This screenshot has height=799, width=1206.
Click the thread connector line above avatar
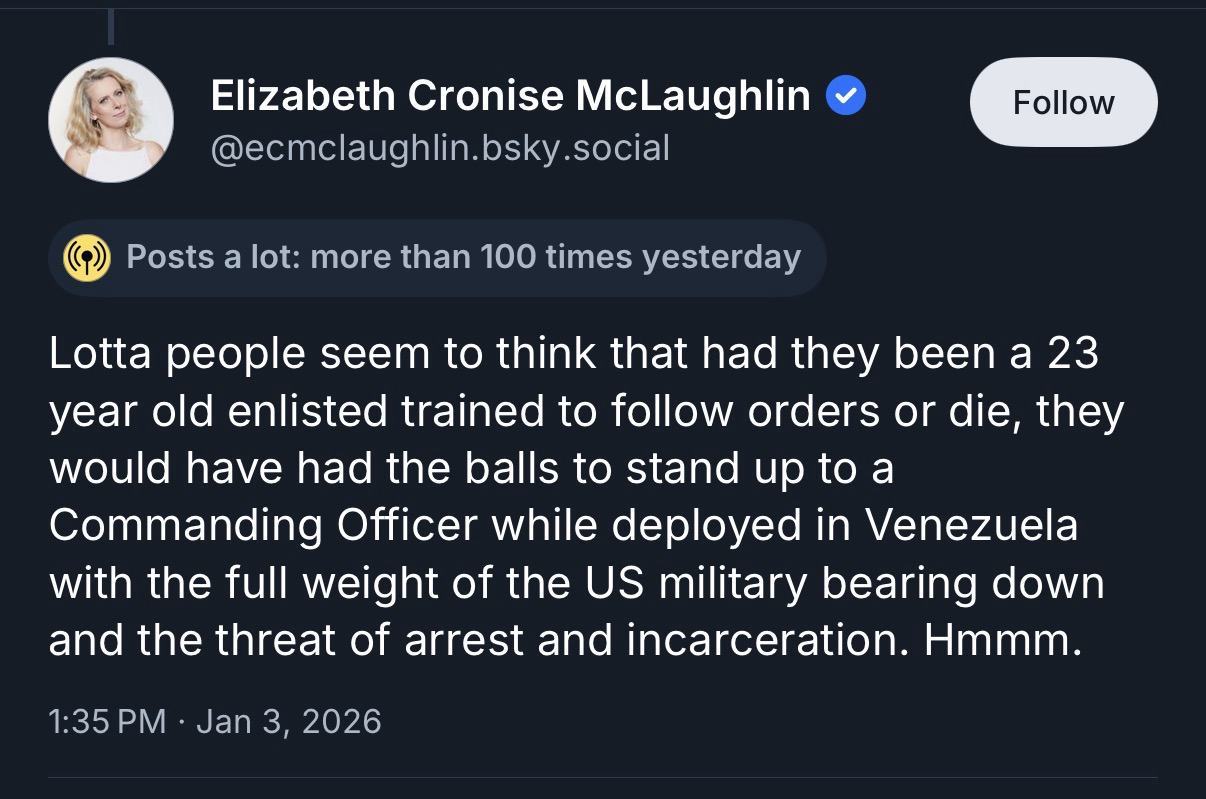110,27
